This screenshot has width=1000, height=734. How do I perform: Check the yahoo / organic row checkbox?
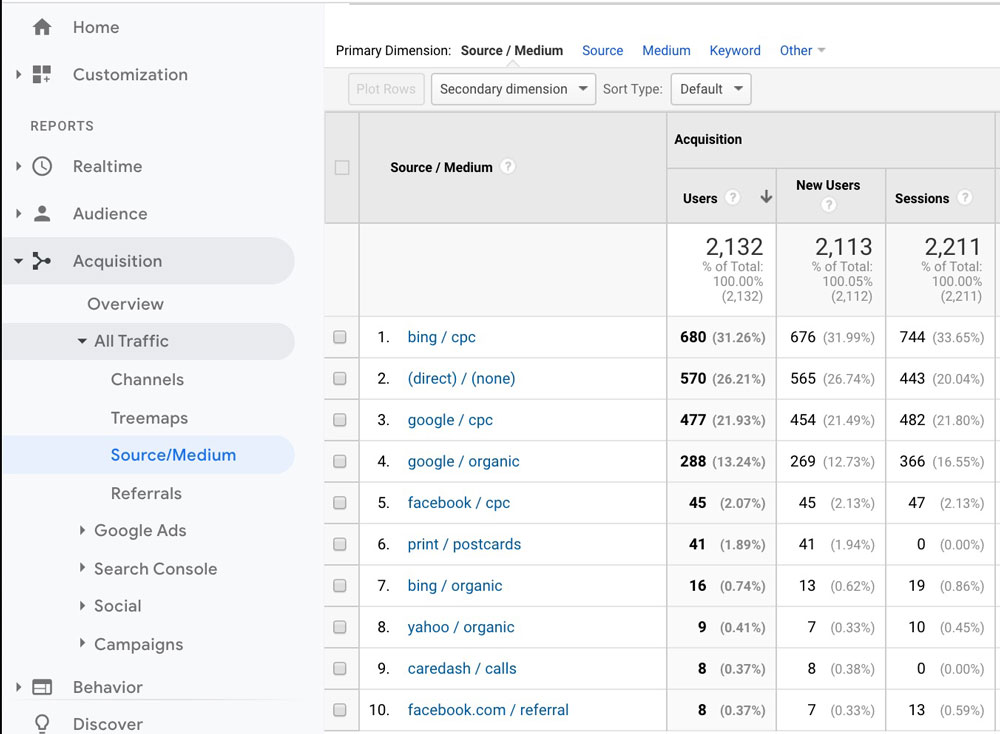click(x=340, y=627)
